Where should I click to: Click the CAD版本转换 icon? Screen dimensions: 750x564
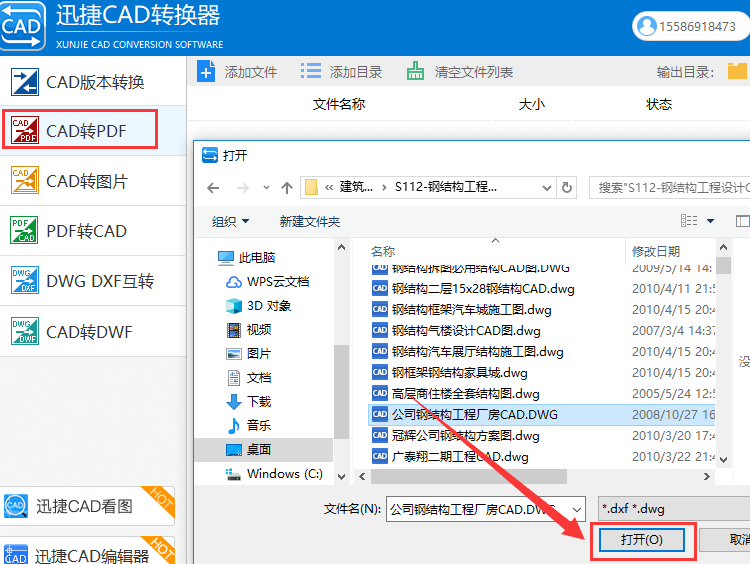24,82
